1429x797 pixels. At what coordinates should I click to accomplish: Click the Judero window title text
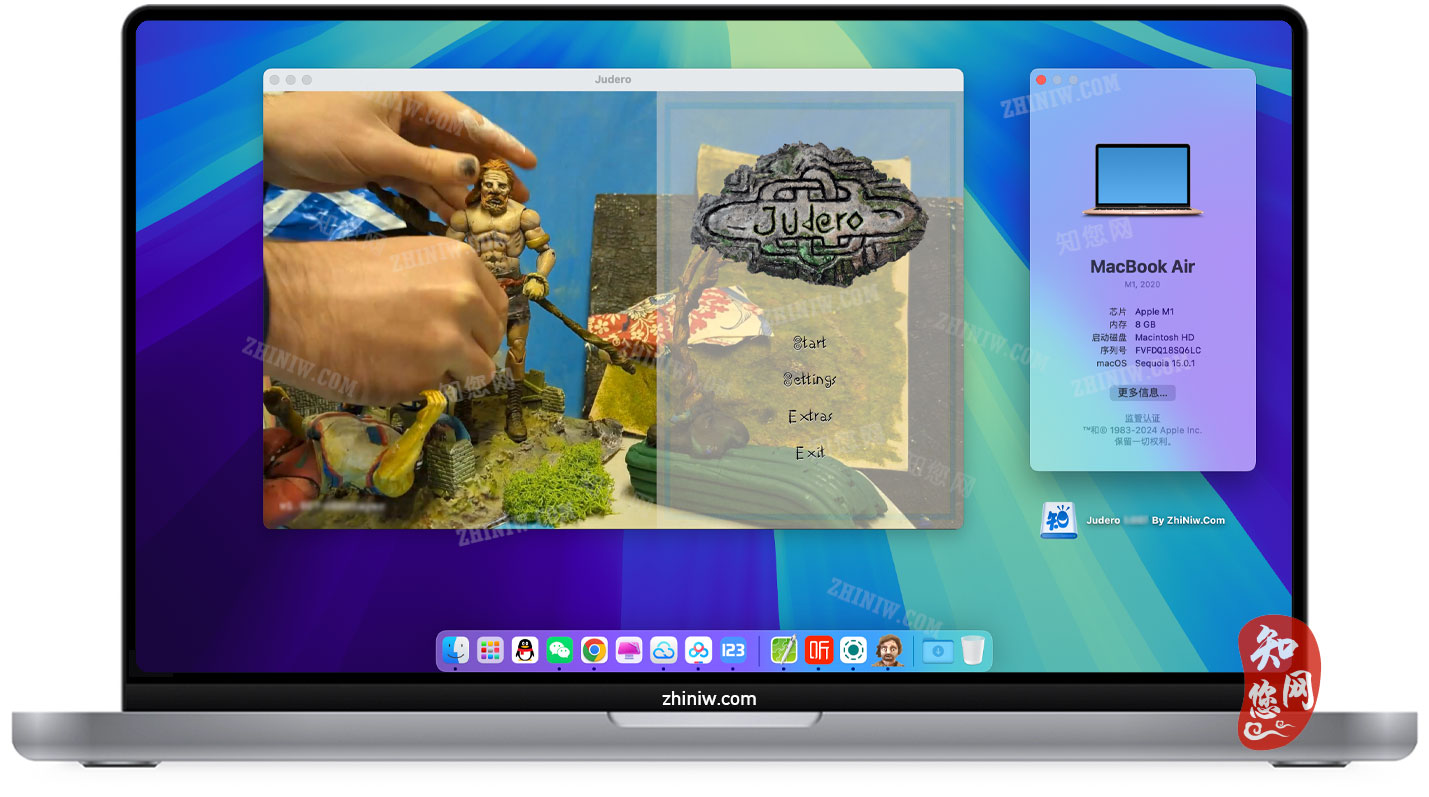[x=613, y=80]
